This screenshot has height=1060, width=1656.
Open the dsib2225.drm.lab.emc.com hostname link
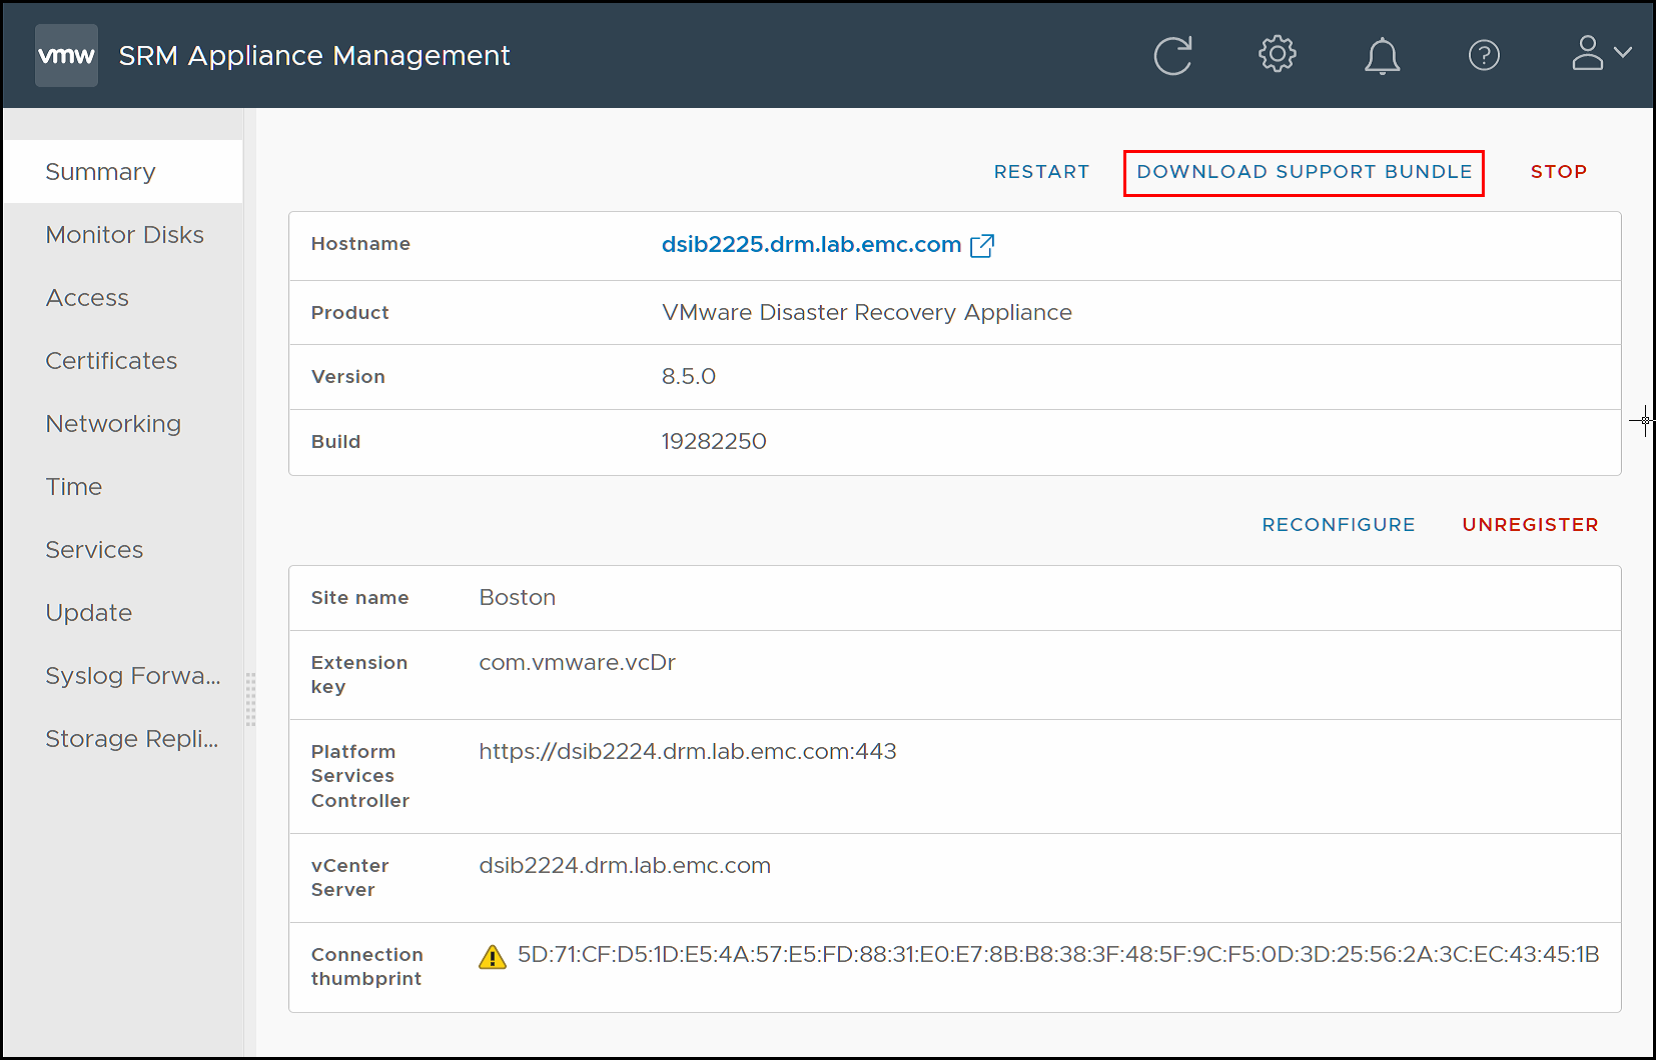click(x=811, y=245)
